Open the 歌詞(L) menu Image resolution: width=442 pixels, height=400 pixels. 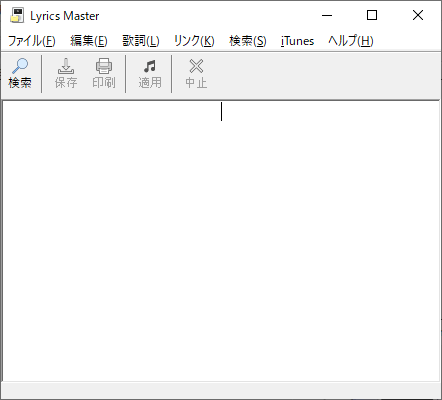[x=141, y=41]
